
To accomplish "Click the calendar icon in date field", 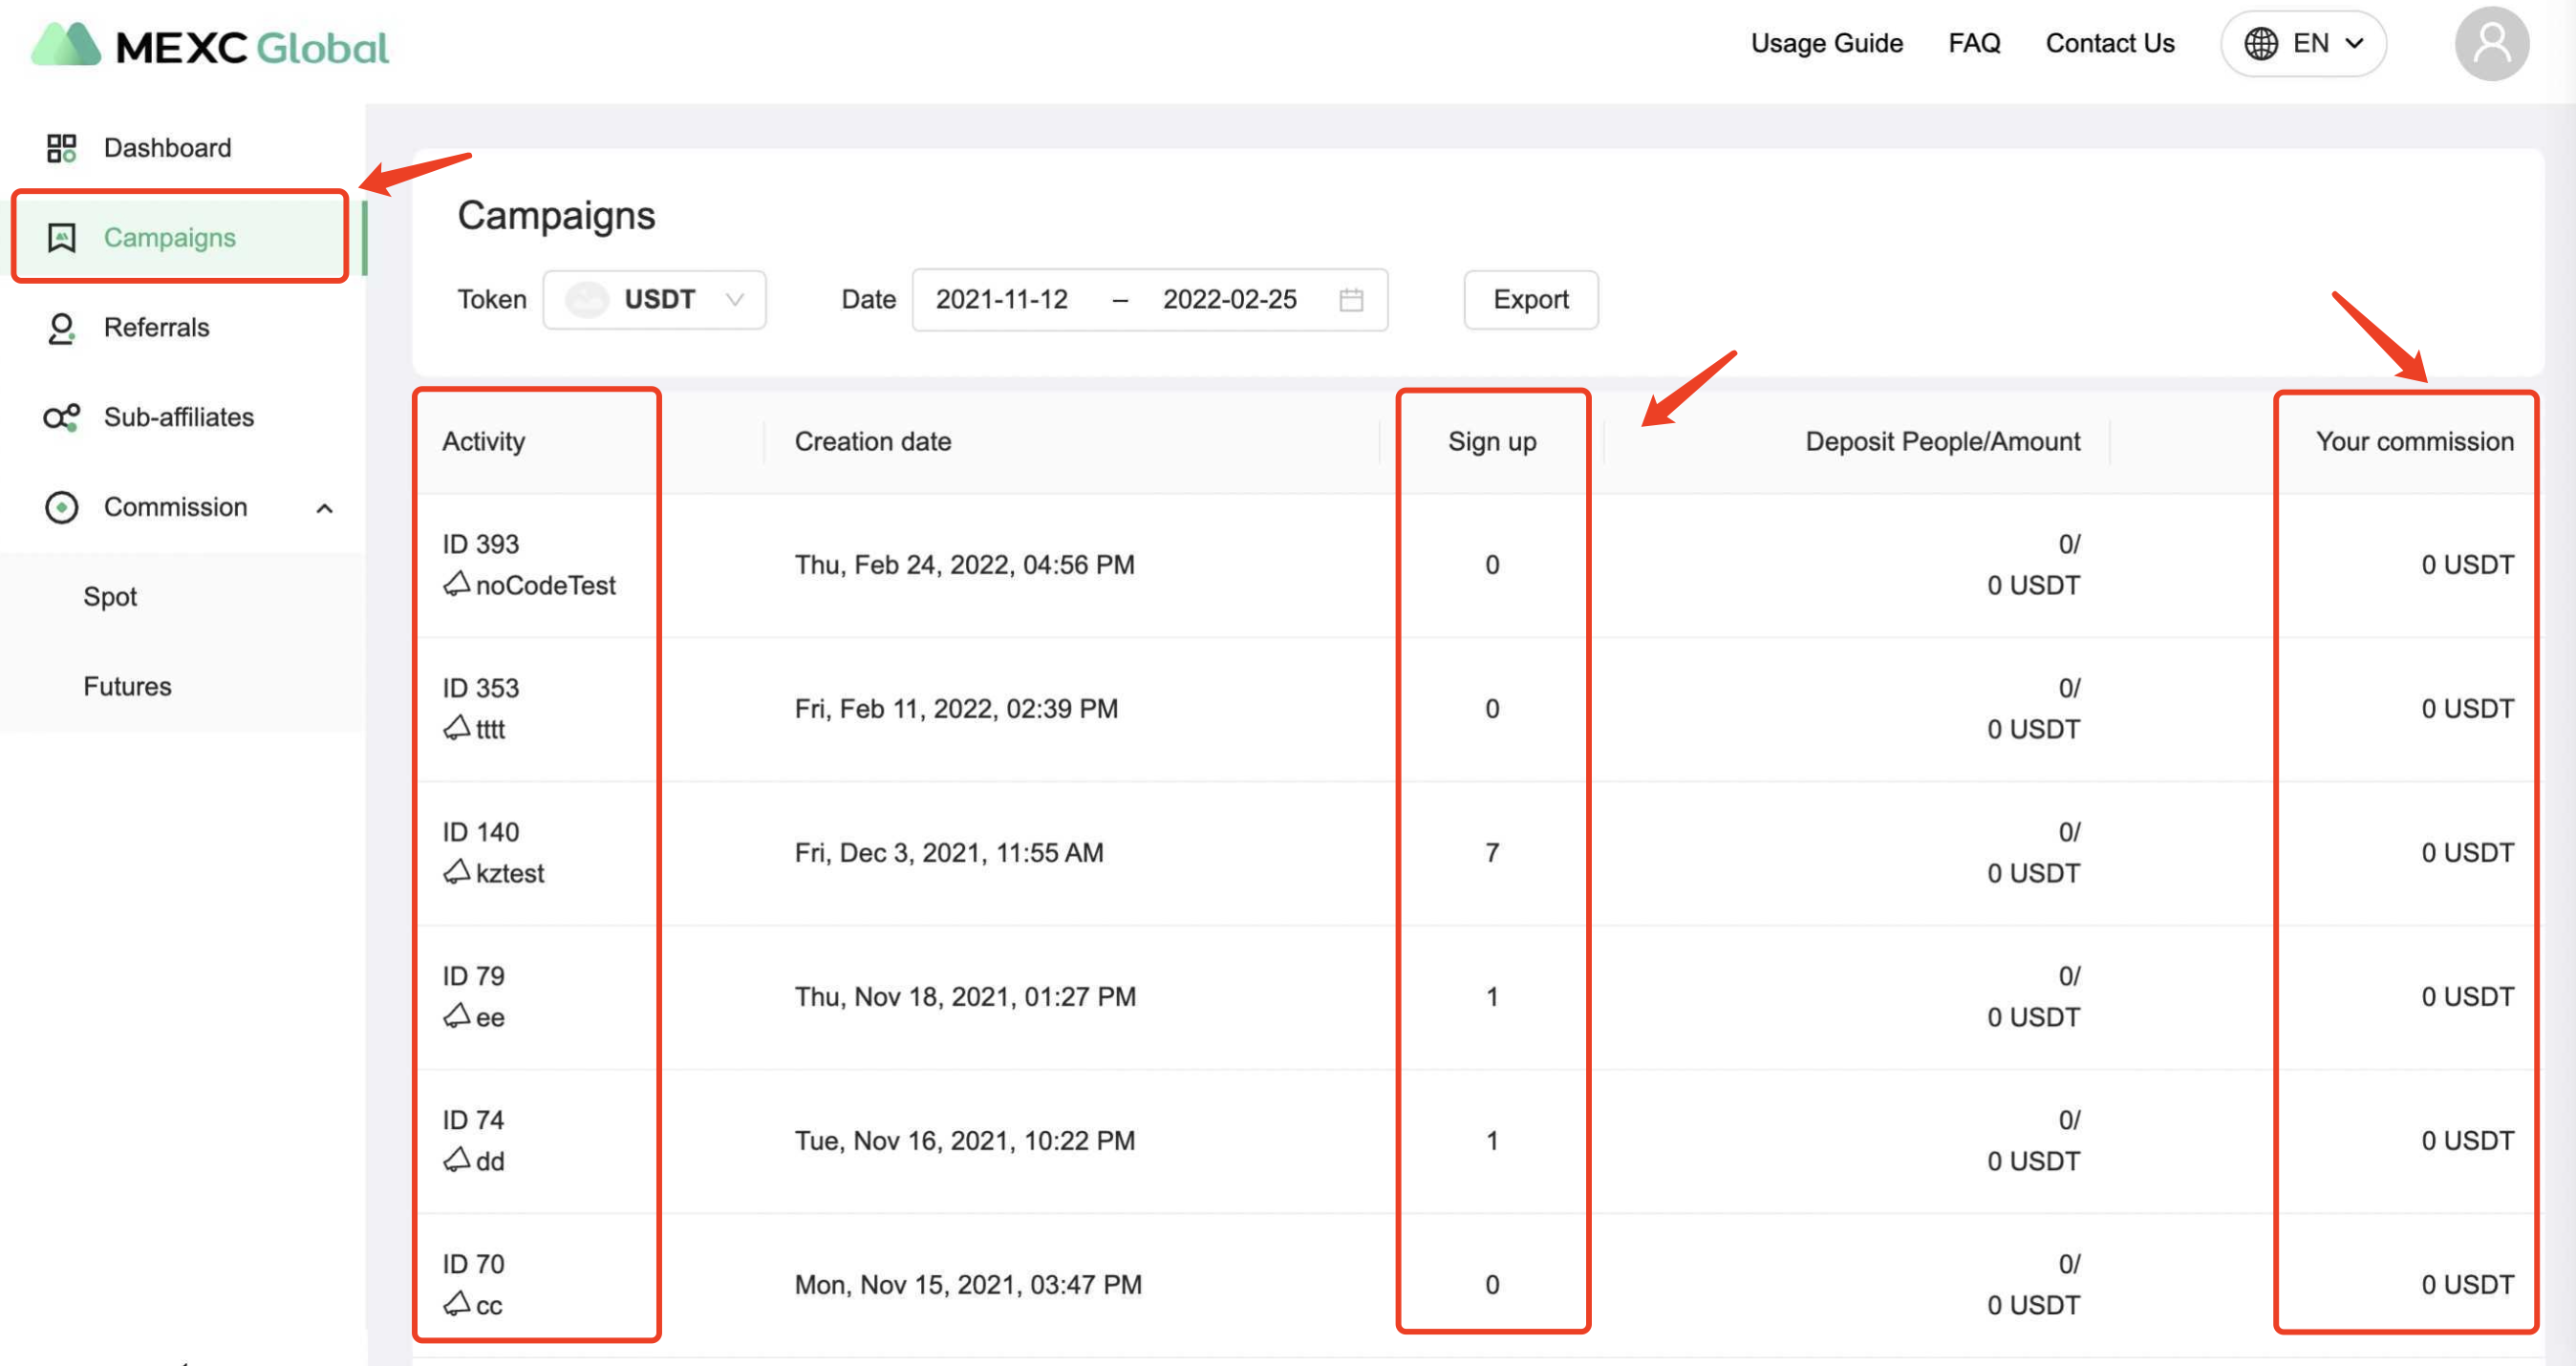I will [1350, 300].
